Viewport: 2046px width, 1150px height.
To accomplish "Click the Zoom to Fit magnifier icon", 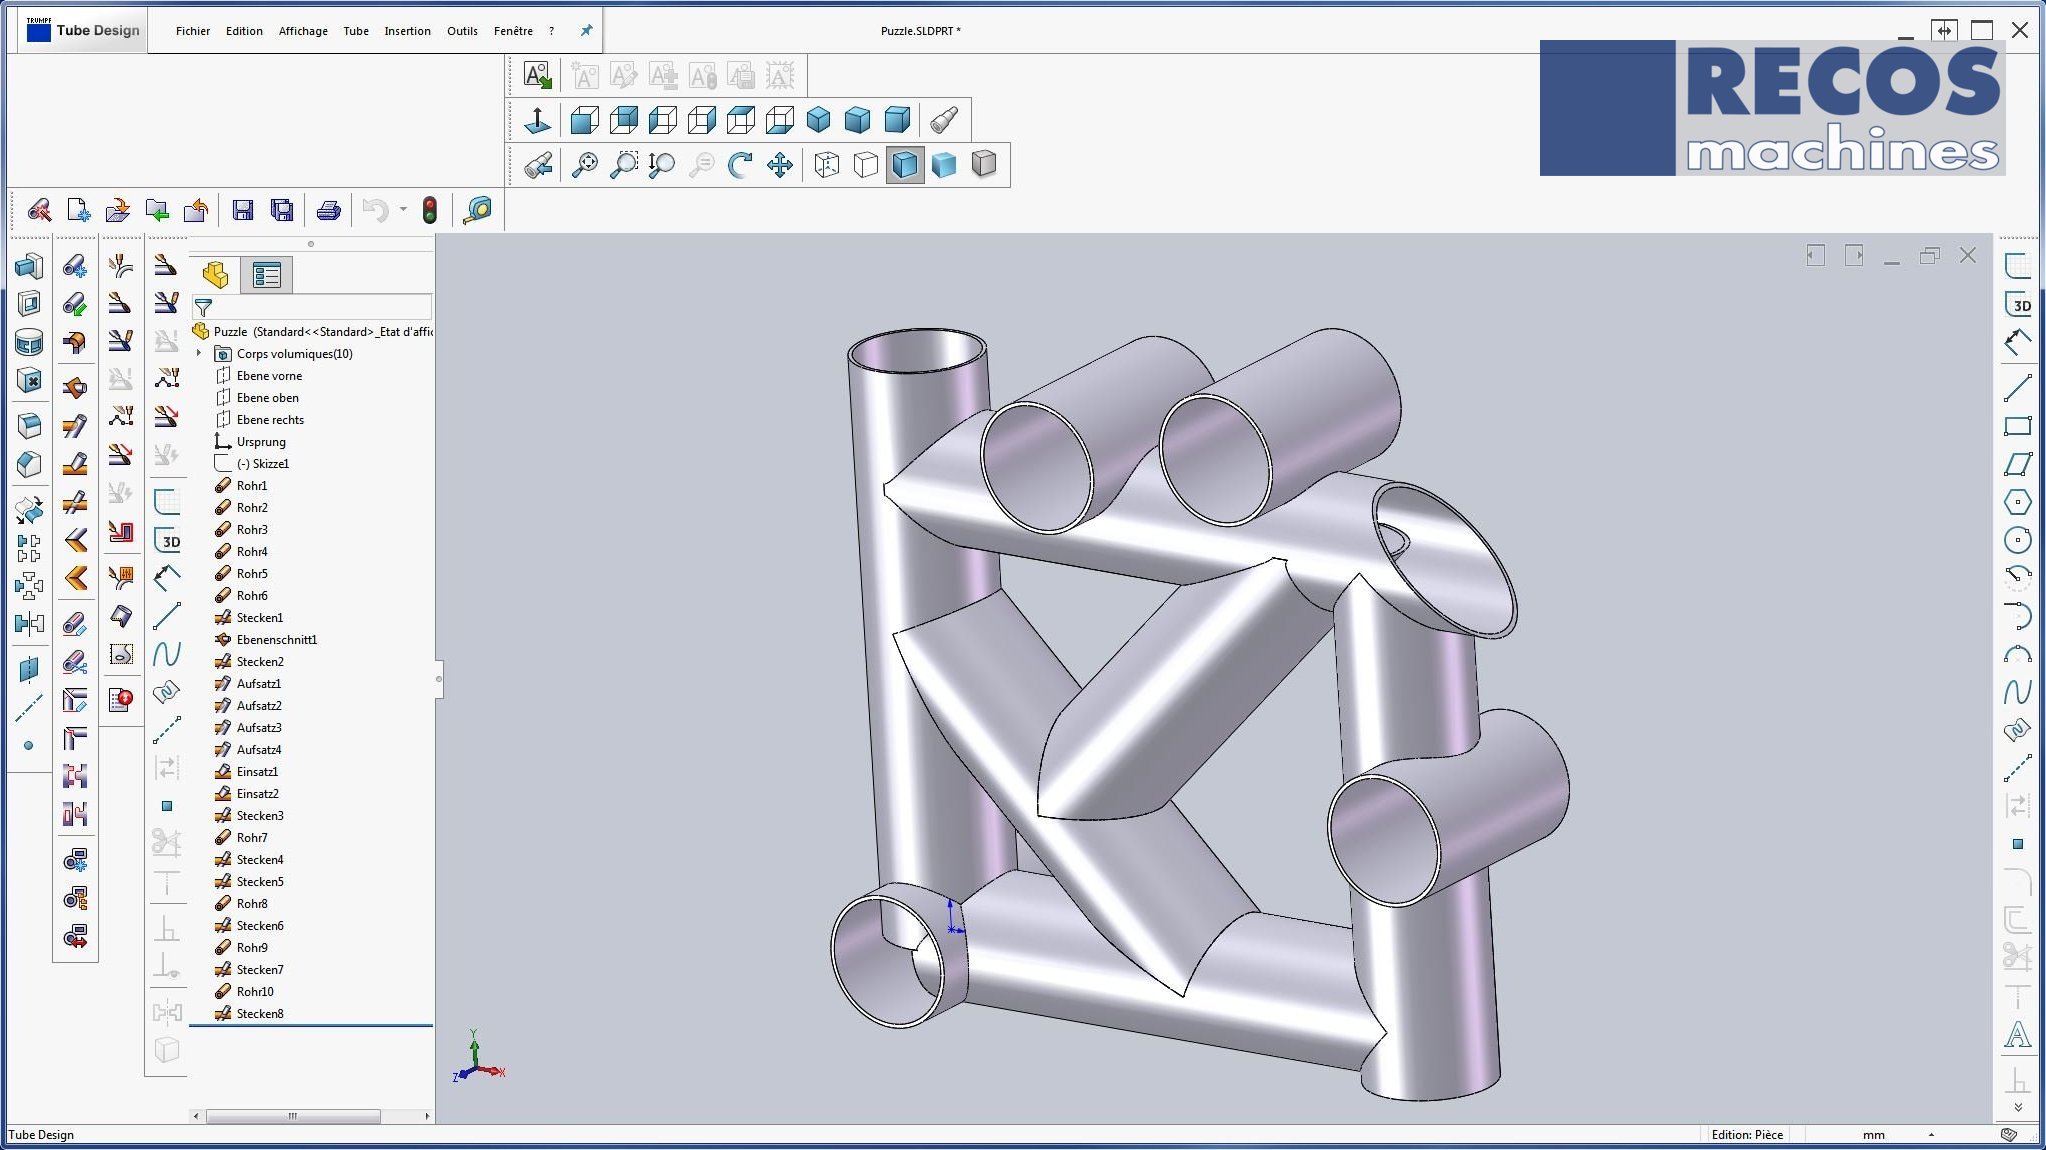I will [585, 165].
